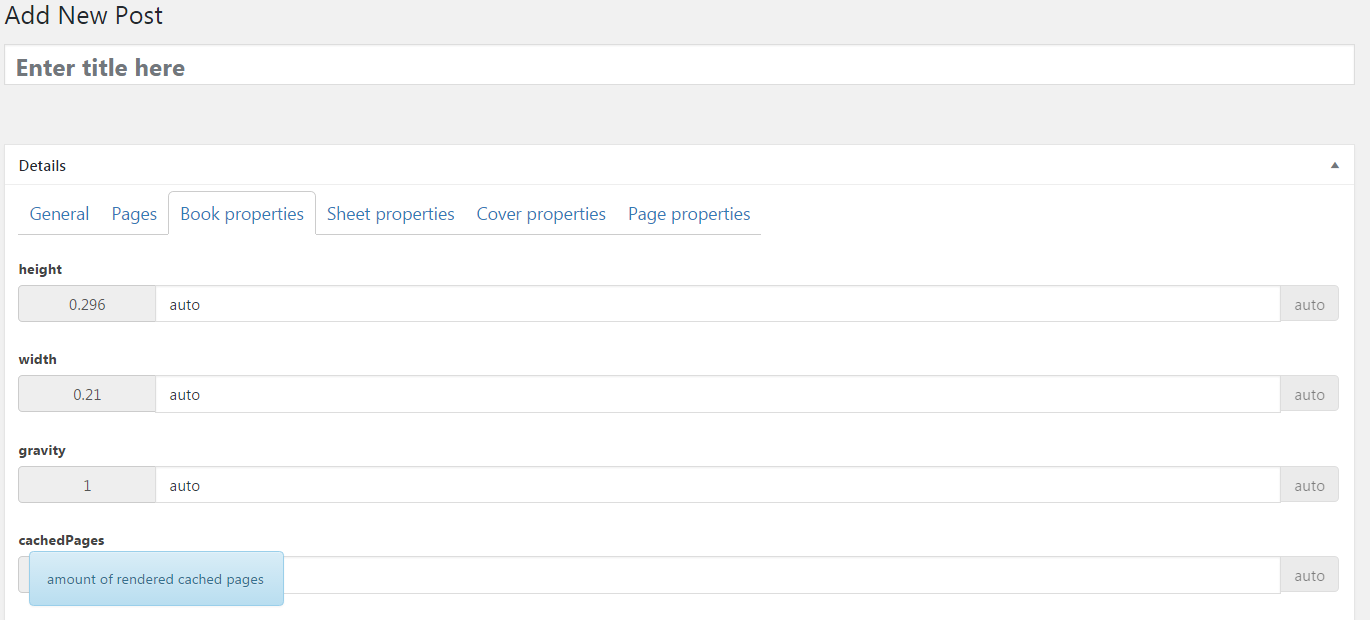Focus the gravity text field containing auto
Viewport: 1370px width, 620px height.
[x=718, y=485]
